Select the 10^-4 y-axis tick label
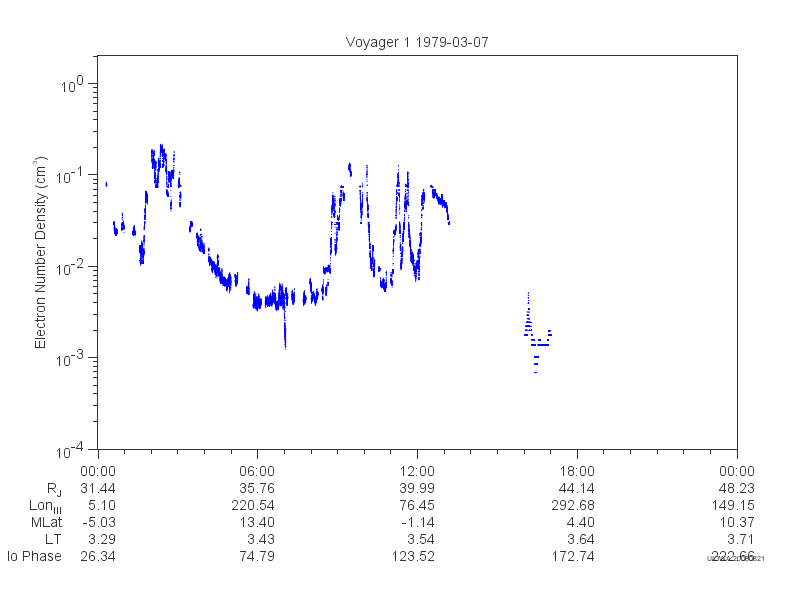Image resolution: width=793 pixels, height=589 pixels. 69,450
